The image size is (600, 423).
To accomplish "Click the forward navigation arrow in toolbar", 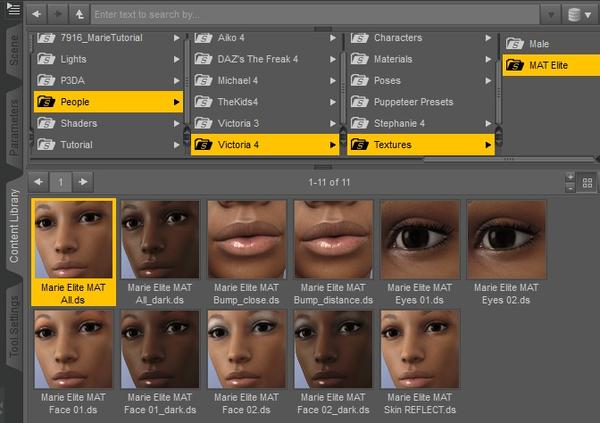I will click(x=58, y=14).
